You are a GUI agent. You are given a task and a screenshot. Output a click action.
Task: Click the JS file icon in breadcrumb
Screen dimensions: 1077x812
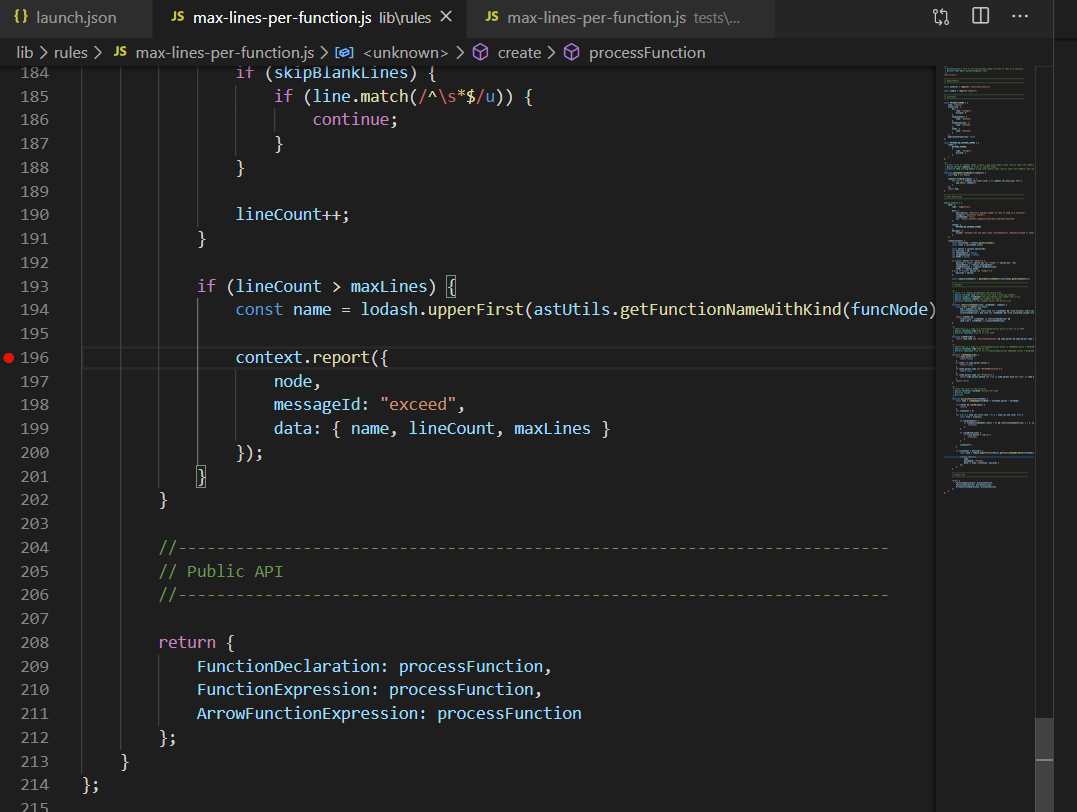tap(120, 52)
